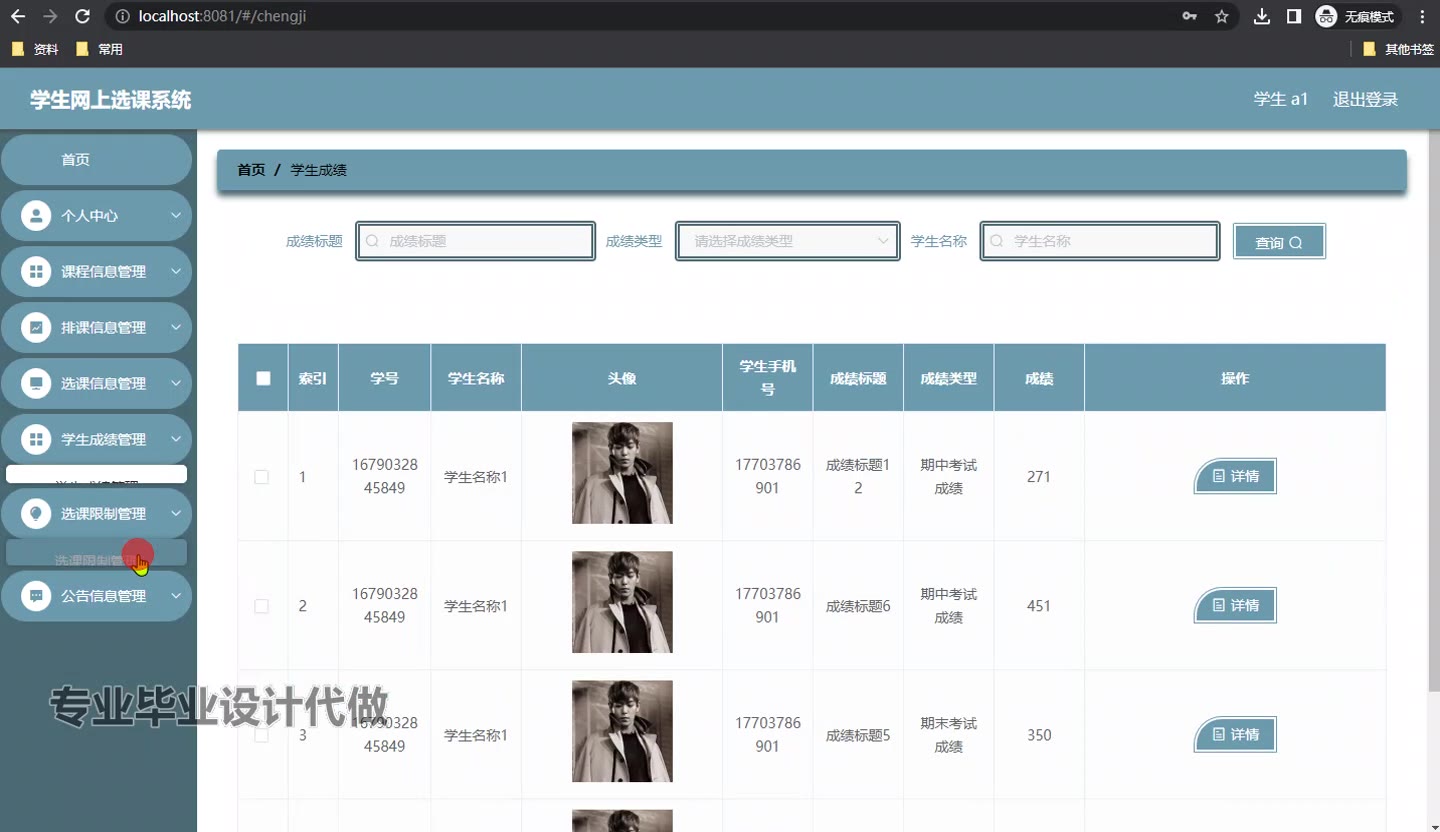Open the browser downloads icon

coord(1262,16)
